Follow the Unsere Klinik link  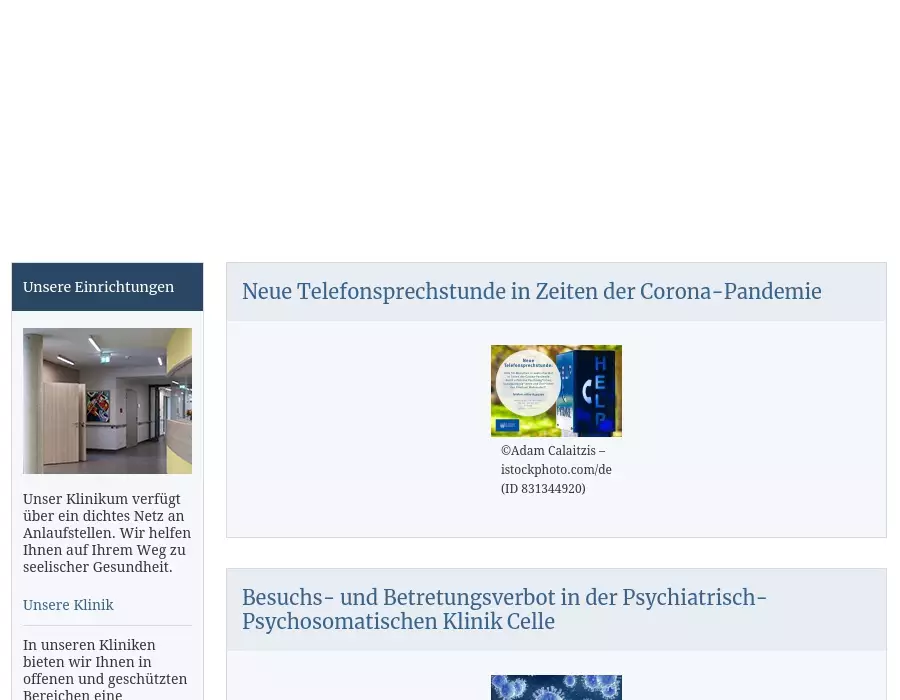pos(68,605)
